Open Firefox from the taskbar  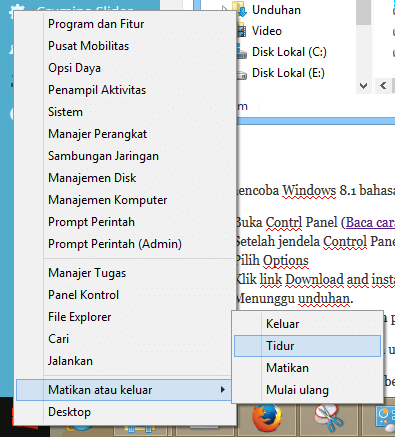266,418
